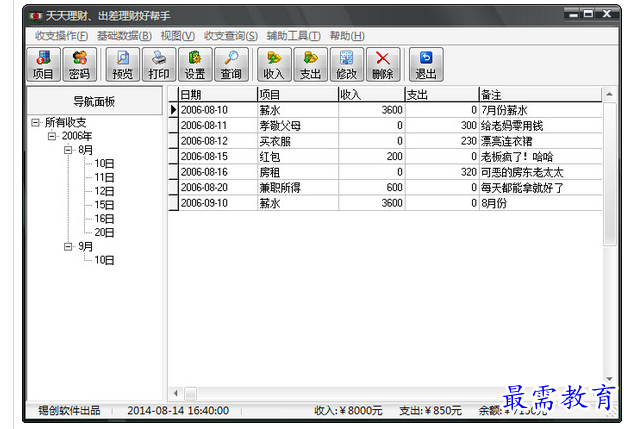Select 12日 in the tree
624x429 pixels.
coord(104,191)
